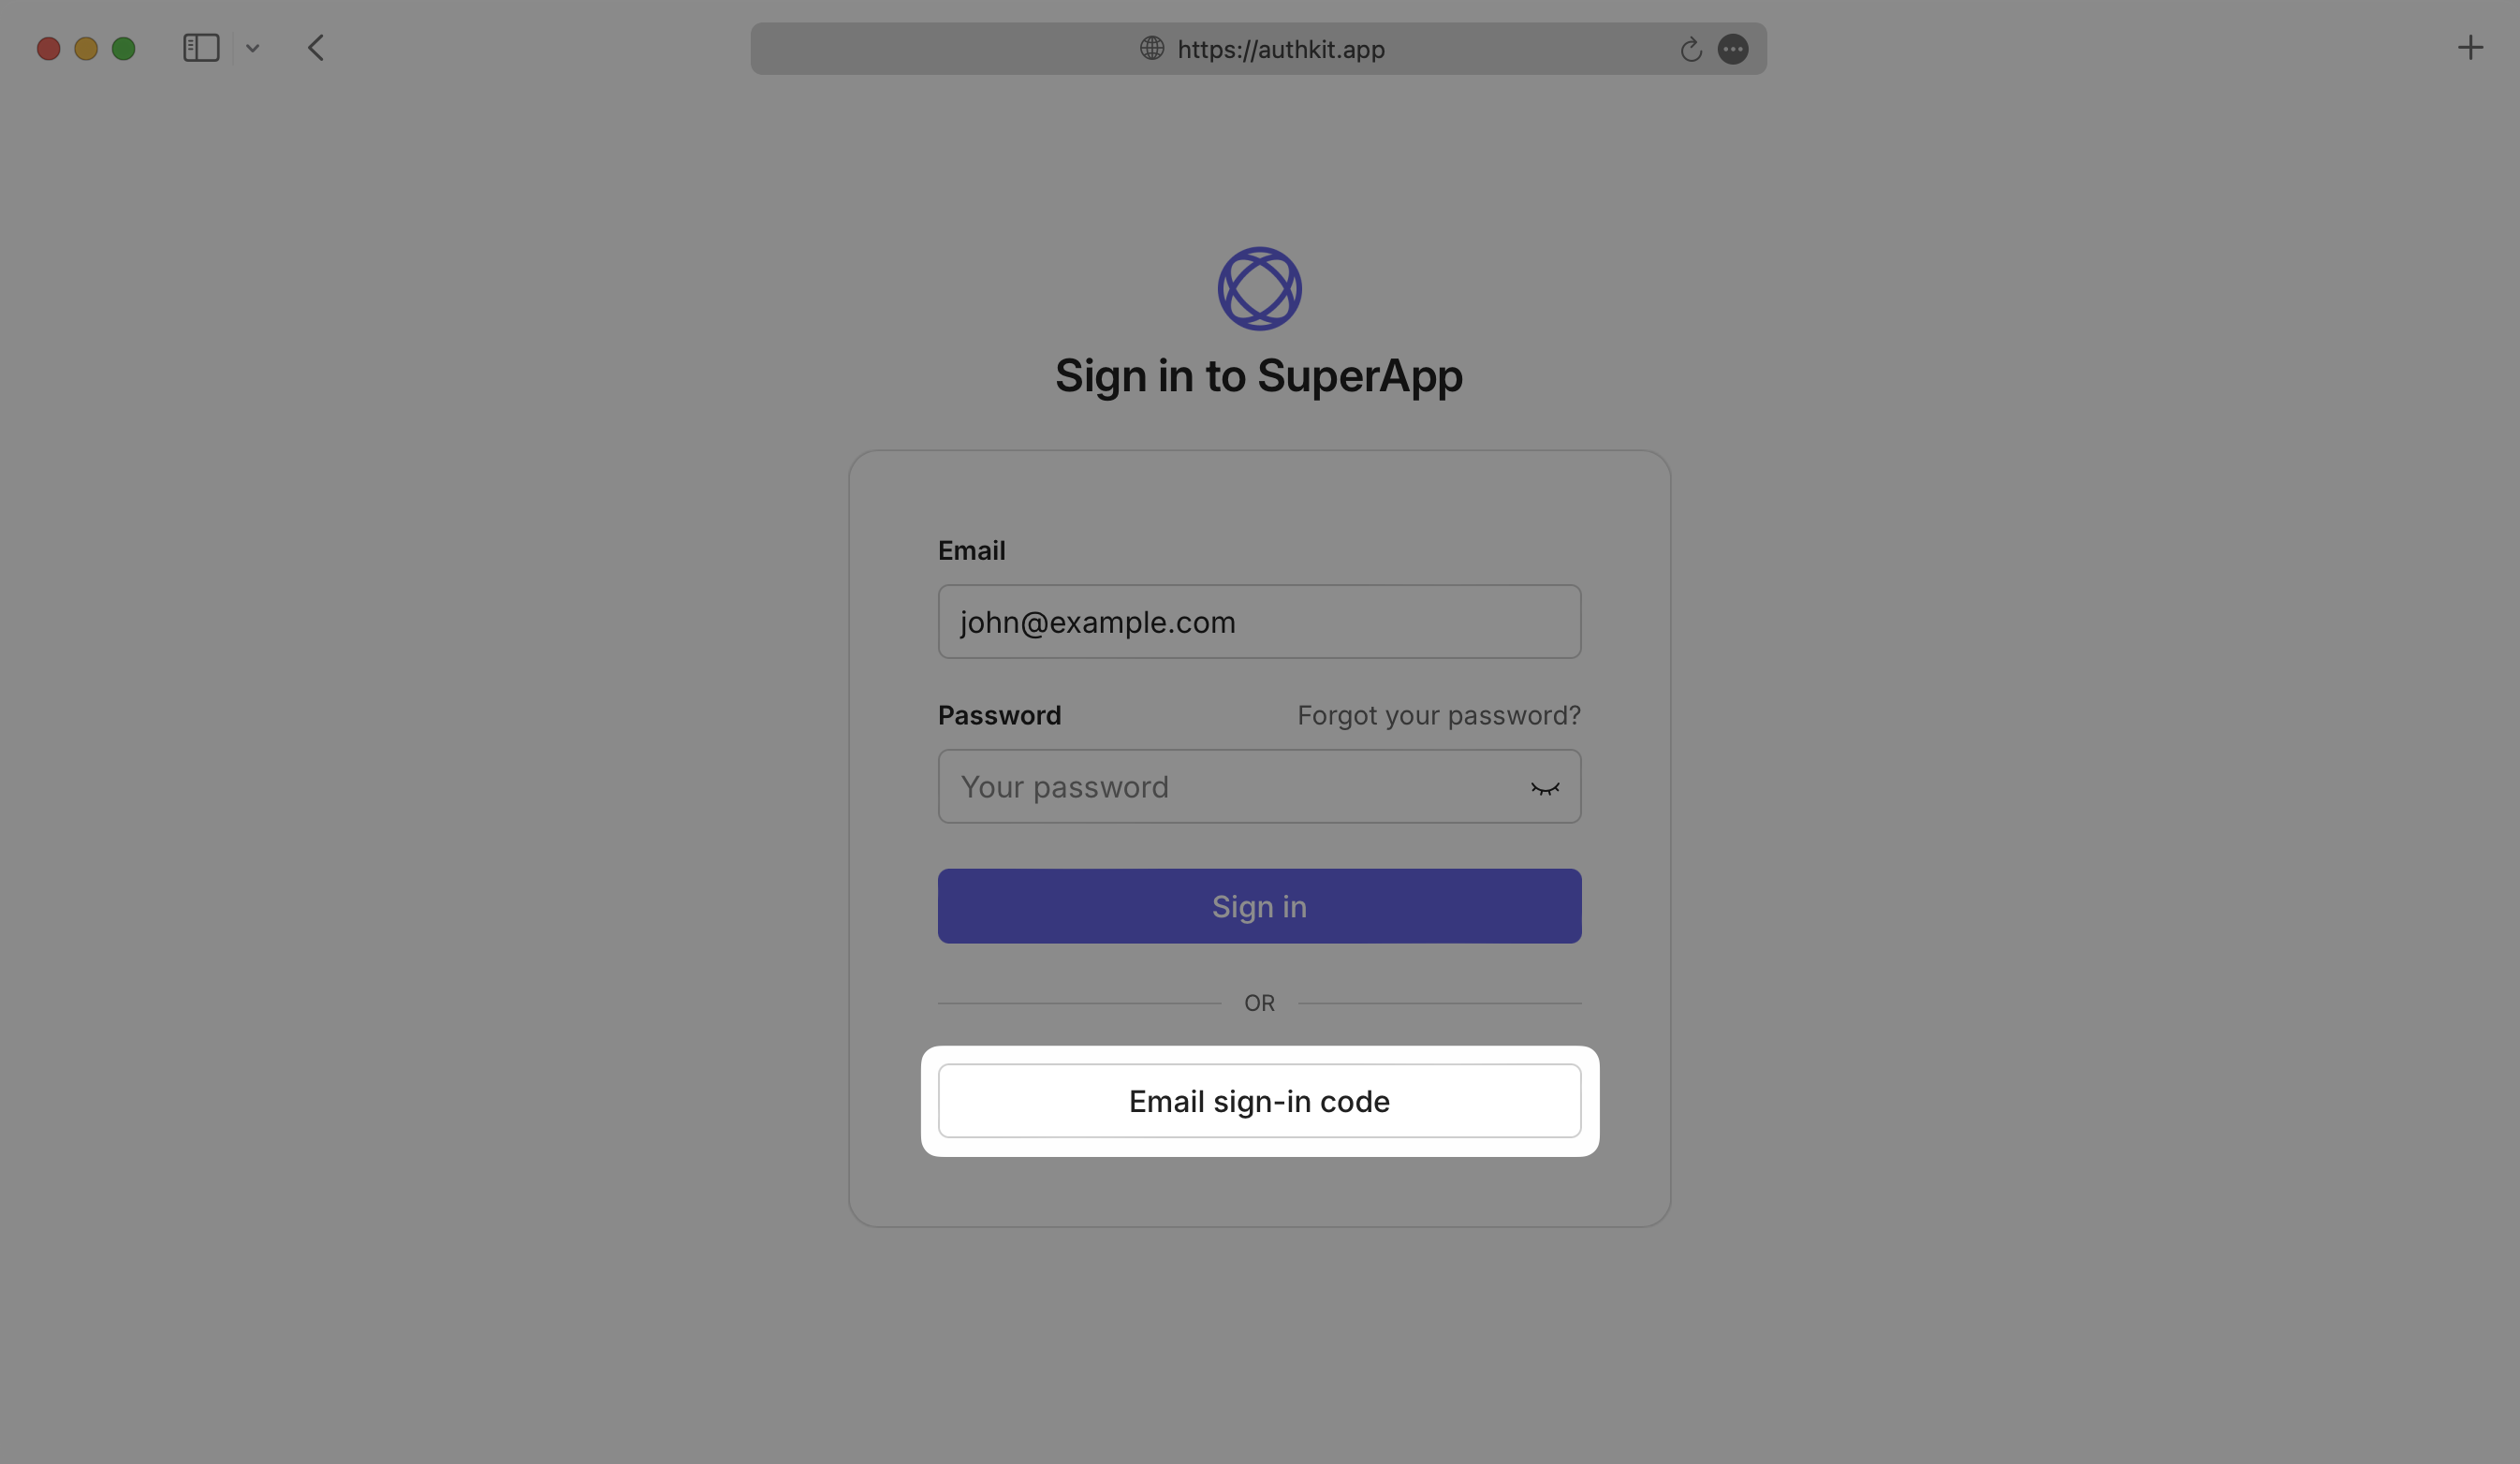Click the Email sign-in code button
2520x1464 pixels.
(x=1260, y=1100)
